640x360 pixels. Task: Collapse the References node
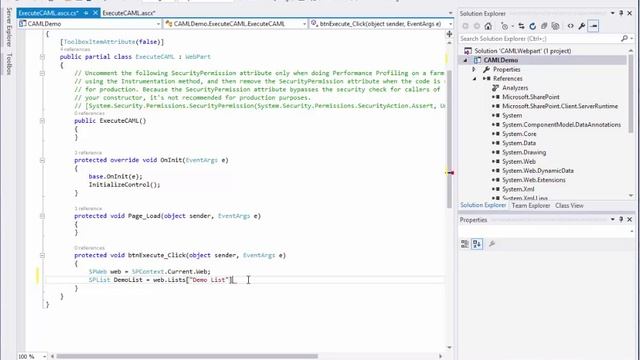click(474, 79)
